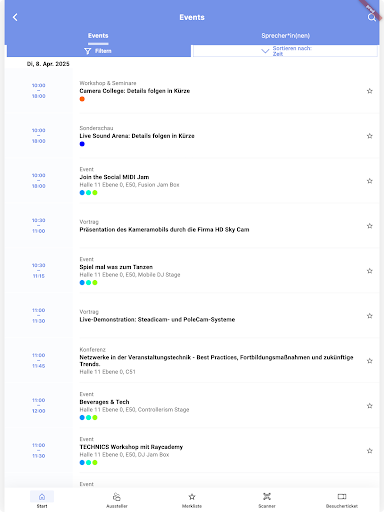384x512 pixels.
Task: Go back using the top-left arrow
Action: tap(15, 17)
